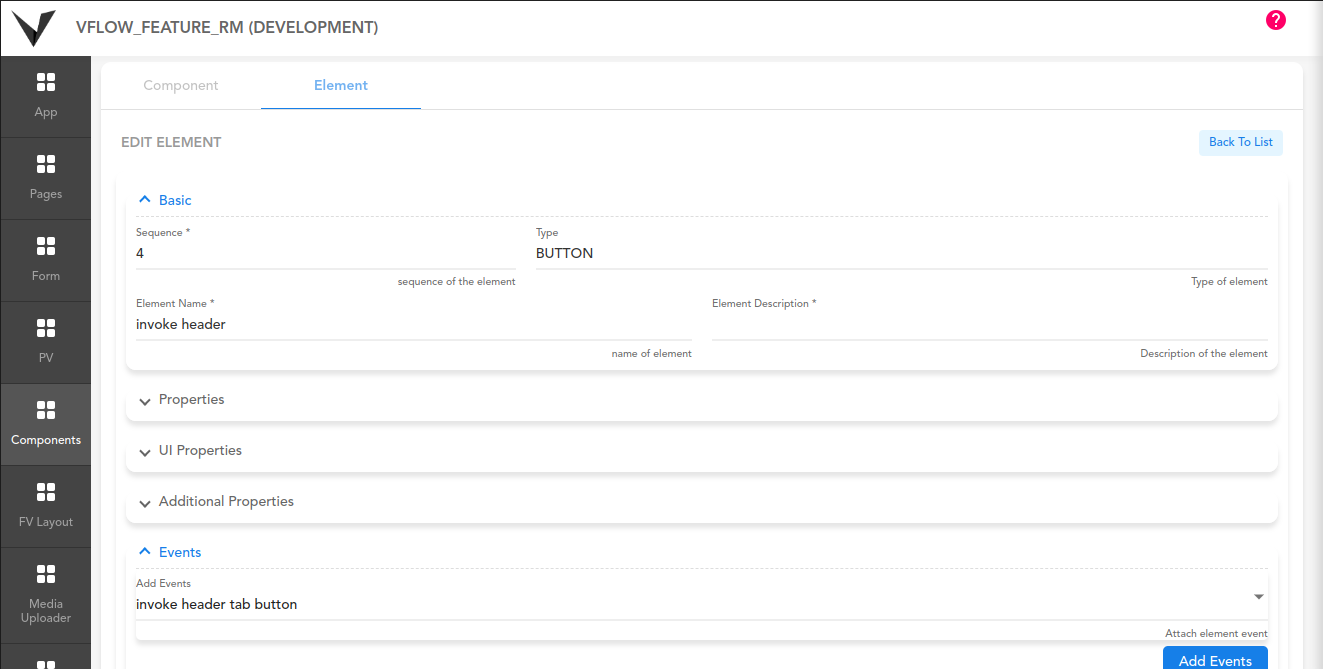Image resolution: width=1323 pixels, height=669 pixels.
Task: Navigate to FV Layout in sidebar
Action: pos(45,506)
